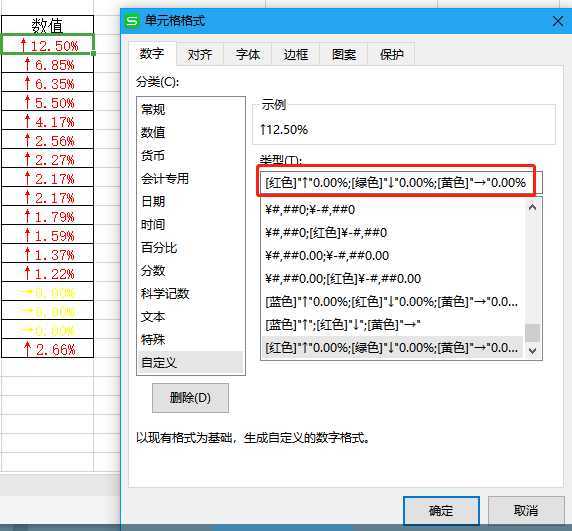Viewport: 572px width, 531px height.
Task: Select cell showing ↑2.56%
Action: 47,139
